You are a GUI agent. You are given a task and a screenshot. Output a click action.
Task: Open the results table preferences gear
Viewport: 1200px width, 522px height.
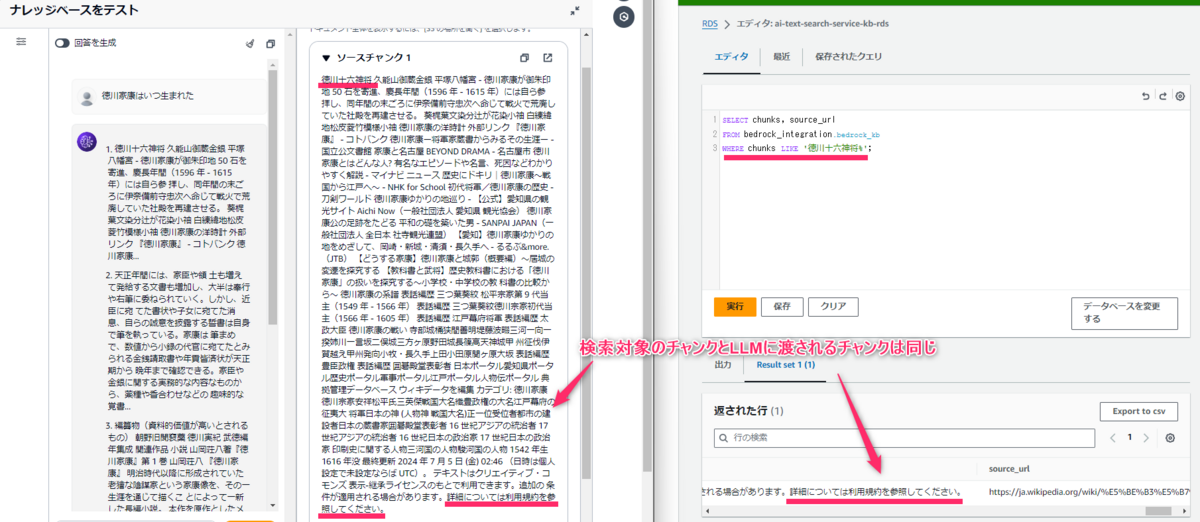pos(1172,438)
